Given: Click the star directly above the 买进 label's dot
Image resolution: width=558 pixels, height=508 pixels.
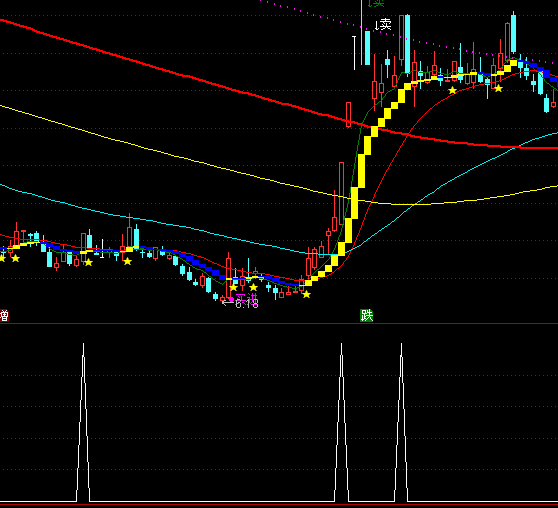Looking at the screenshot, I should 233,287.
